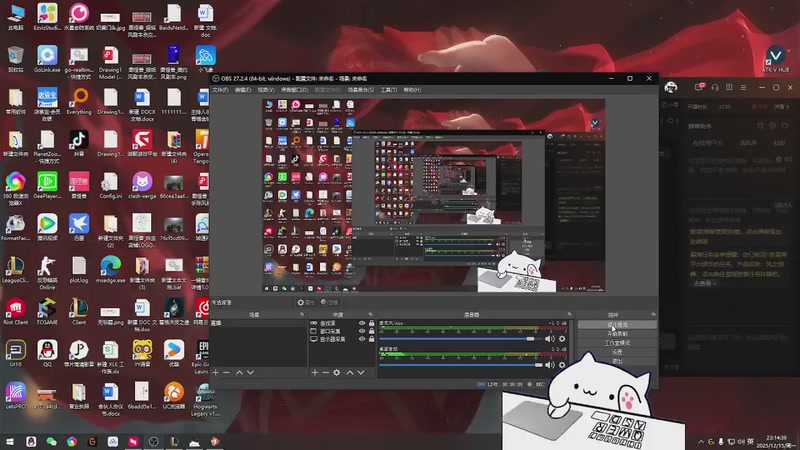The width and height of the screenshot is (800, 450).
Task: Open the hamburger menu in the companion window
Action: click(743, 88)
